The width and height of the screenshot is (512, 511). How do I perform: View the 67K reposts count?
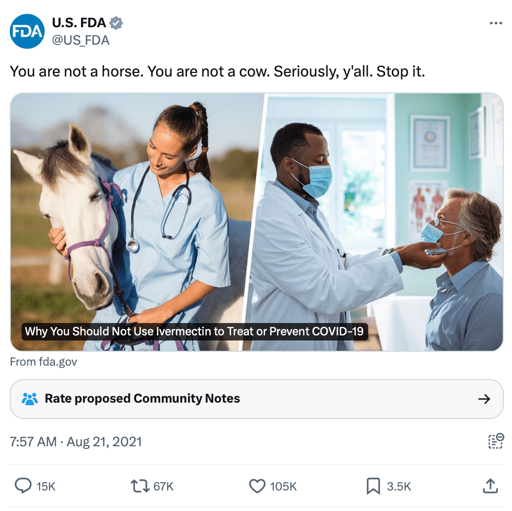pos(163,486)
